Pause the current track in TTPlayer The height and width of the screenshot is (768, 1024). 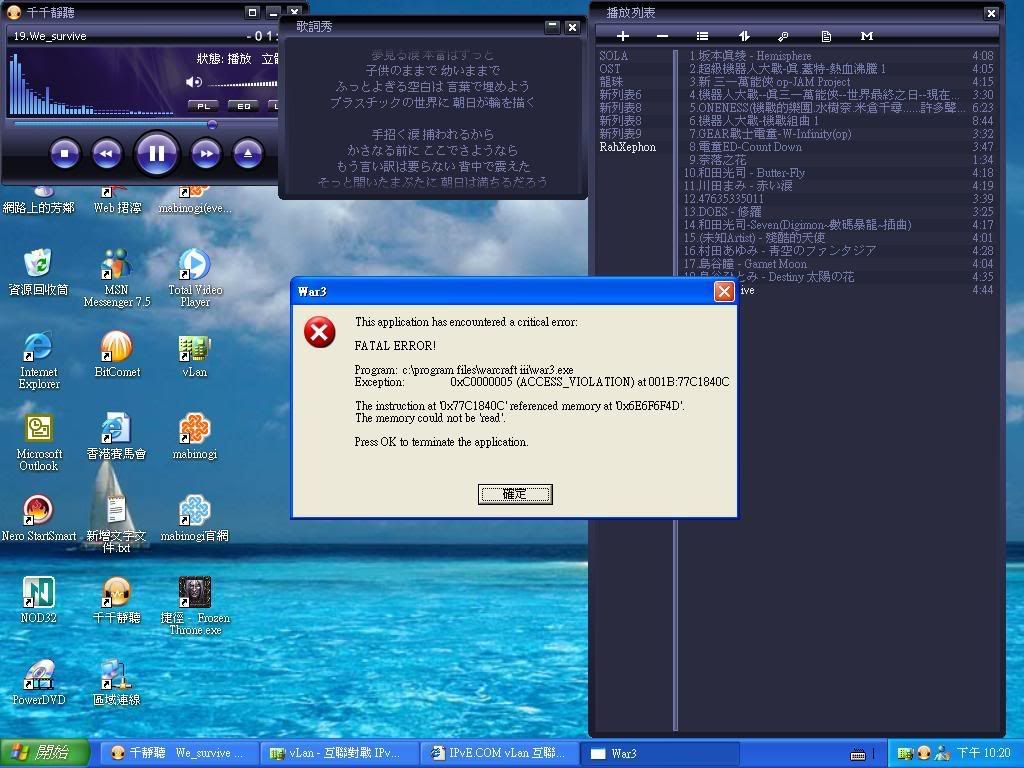pyautogui.click(x=157, y=153)
